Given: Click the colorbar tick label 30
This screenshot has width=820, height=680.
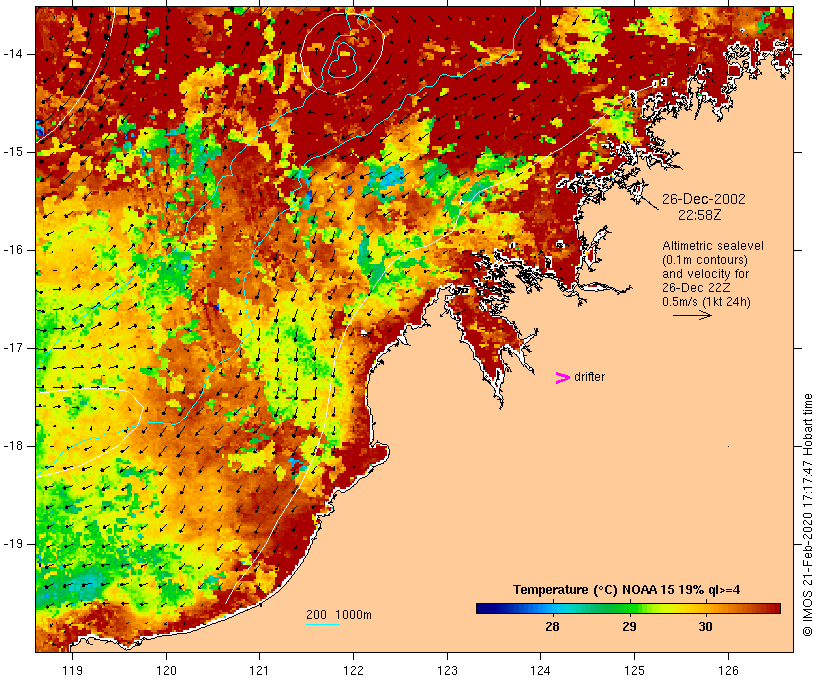Looking at the screenshot, I should pos(705,627).
